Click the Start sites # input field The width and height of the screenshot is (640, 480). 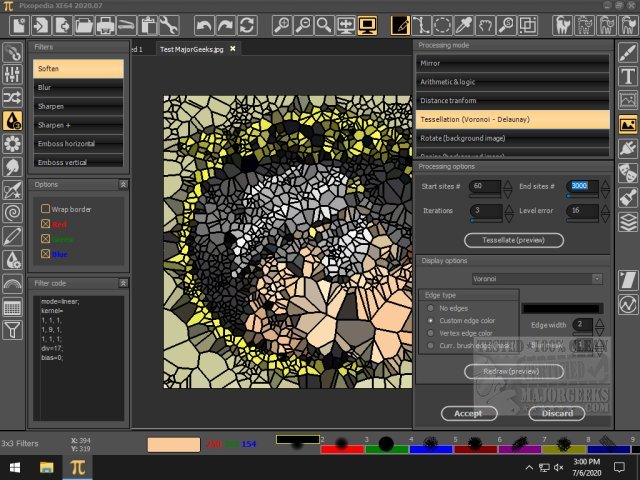[x=485, y=187]
